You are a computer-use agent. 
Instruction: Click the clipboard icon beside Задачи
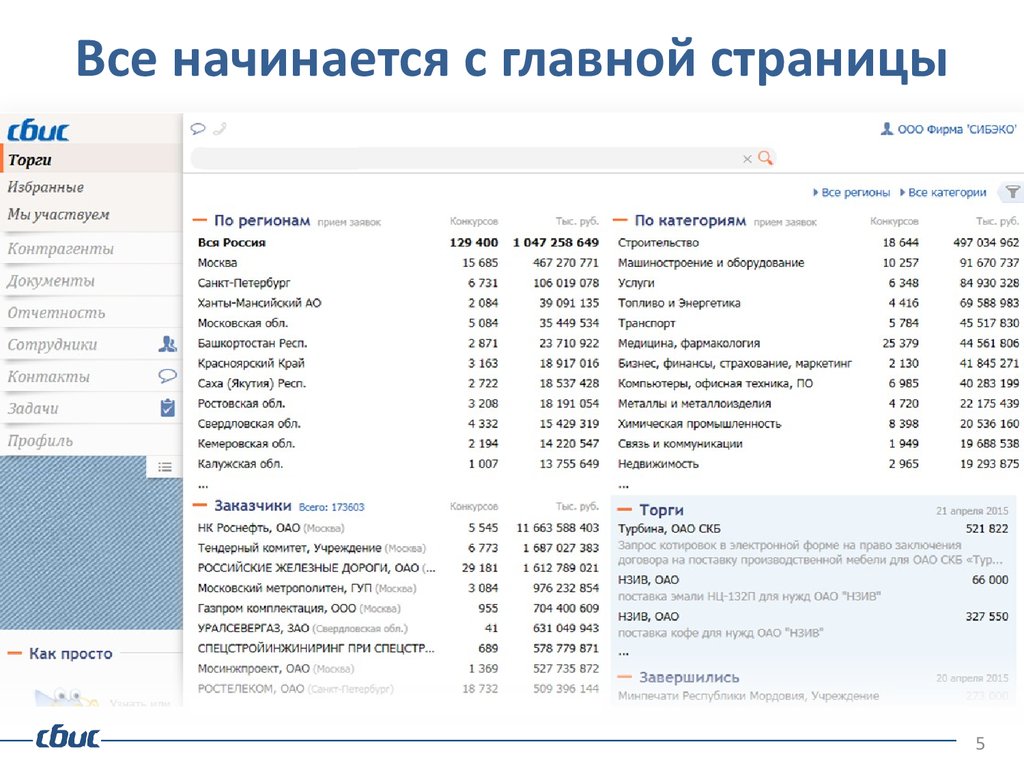pos(167,408)
